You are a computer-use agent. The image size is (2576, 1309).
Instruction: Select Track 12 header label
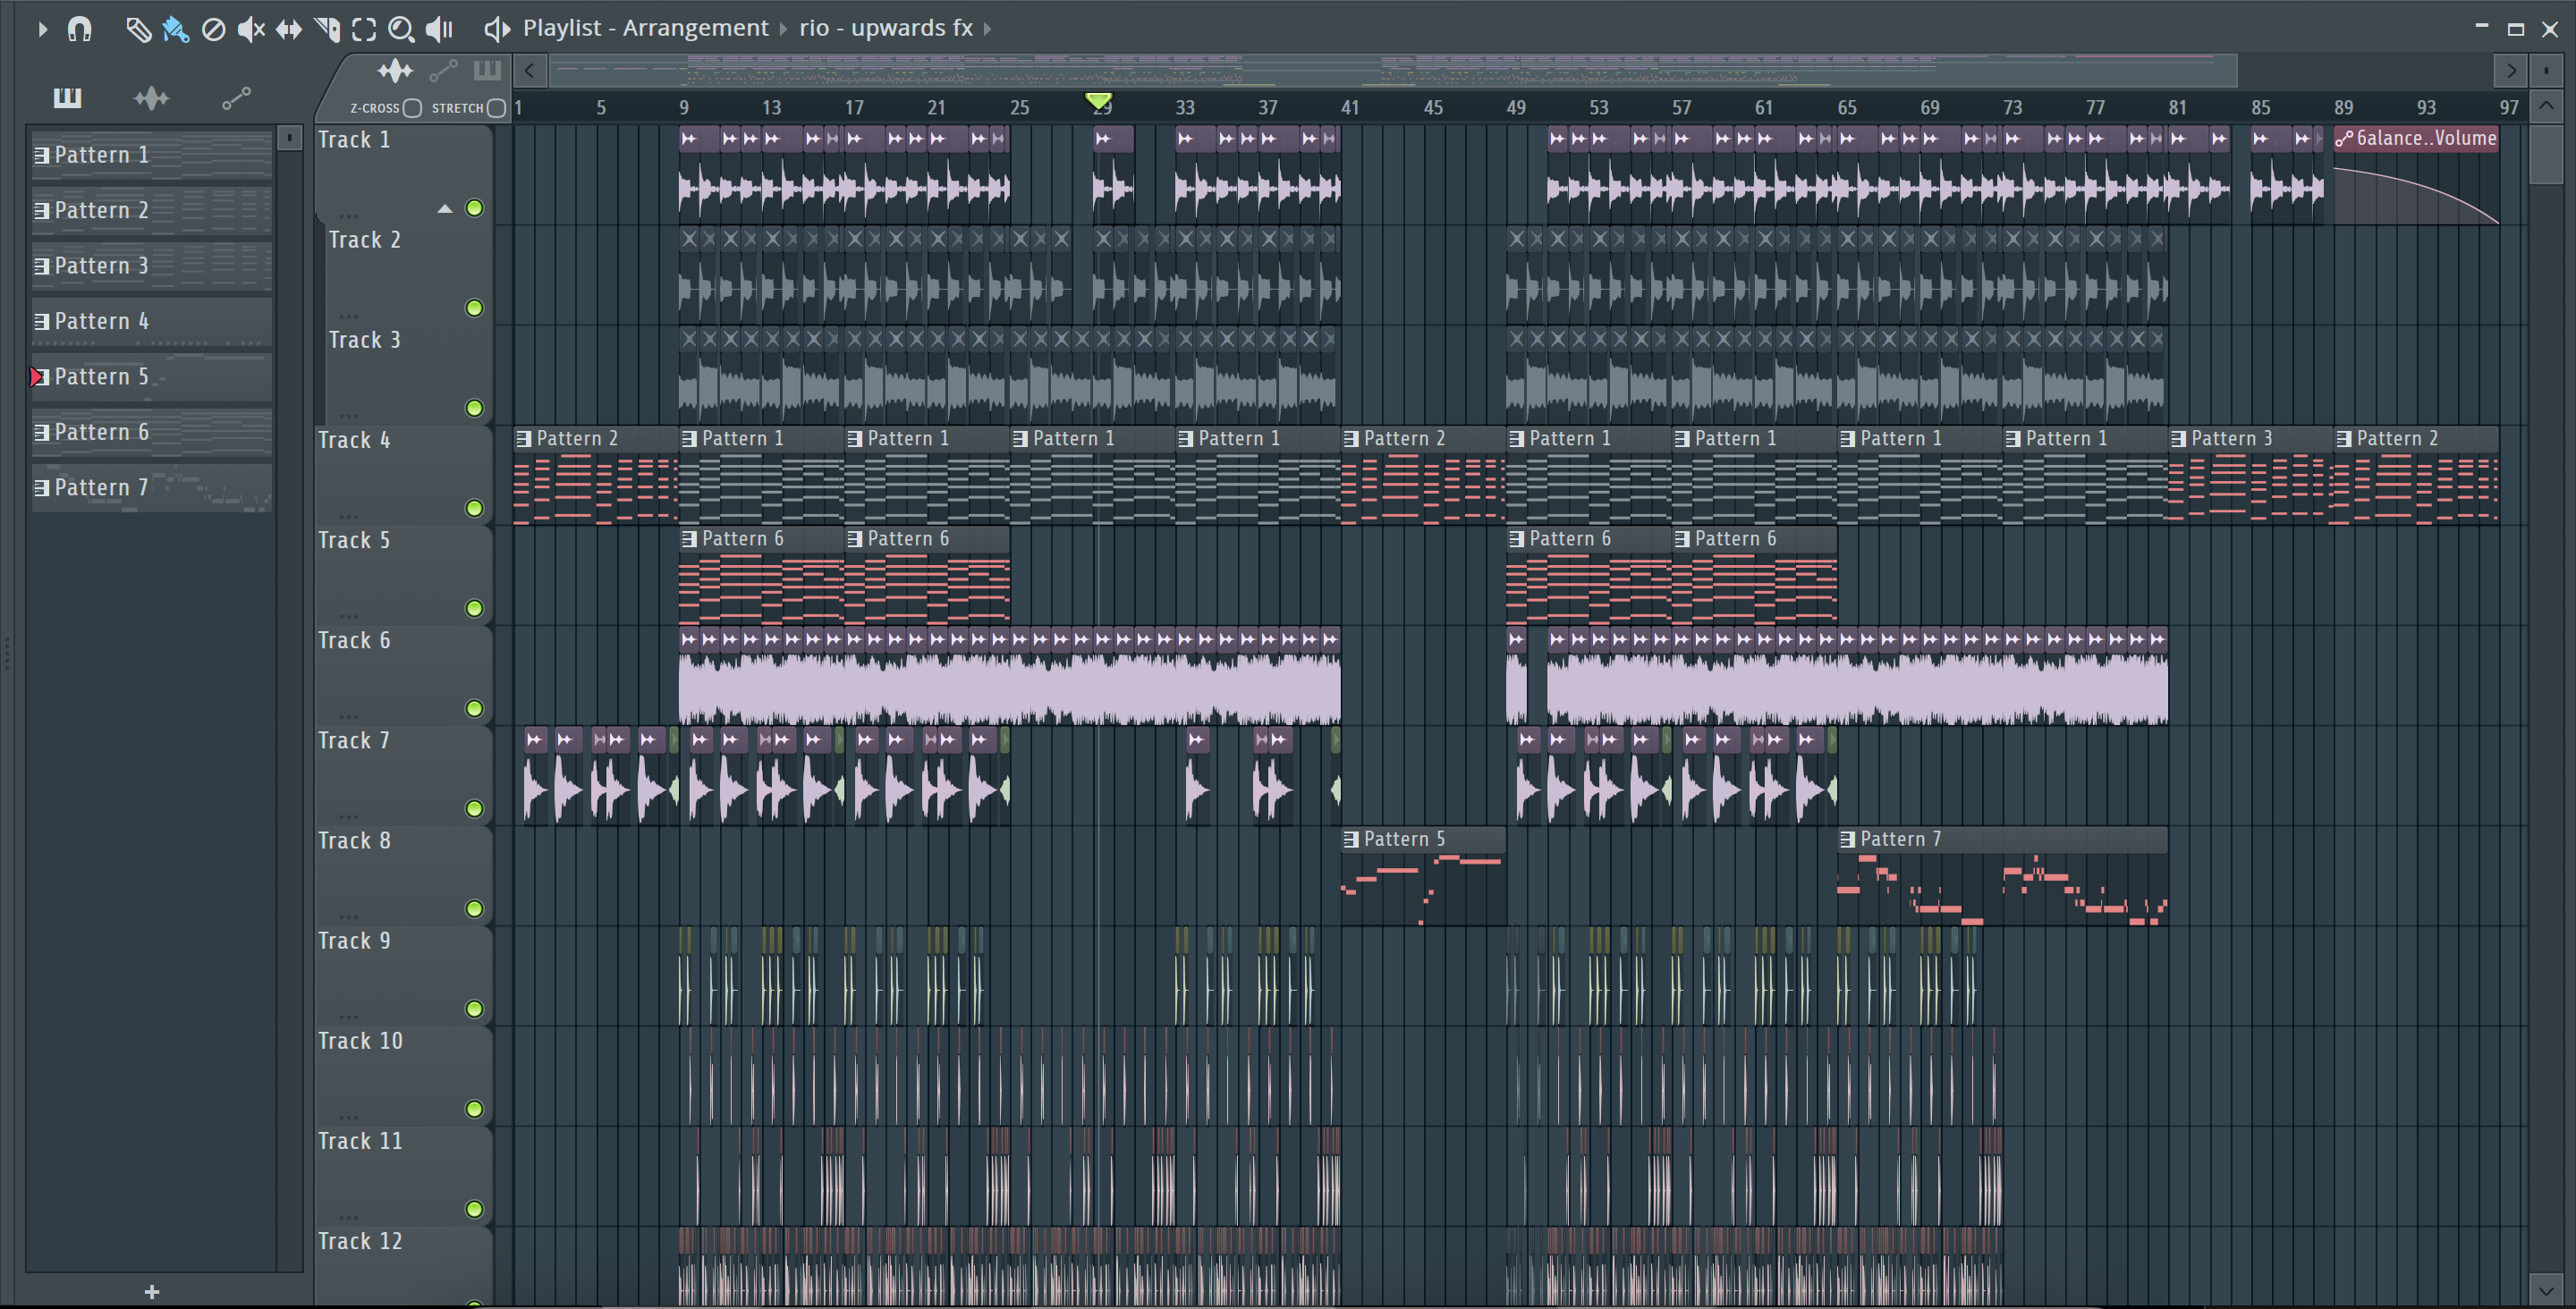tap(360, 1241)
